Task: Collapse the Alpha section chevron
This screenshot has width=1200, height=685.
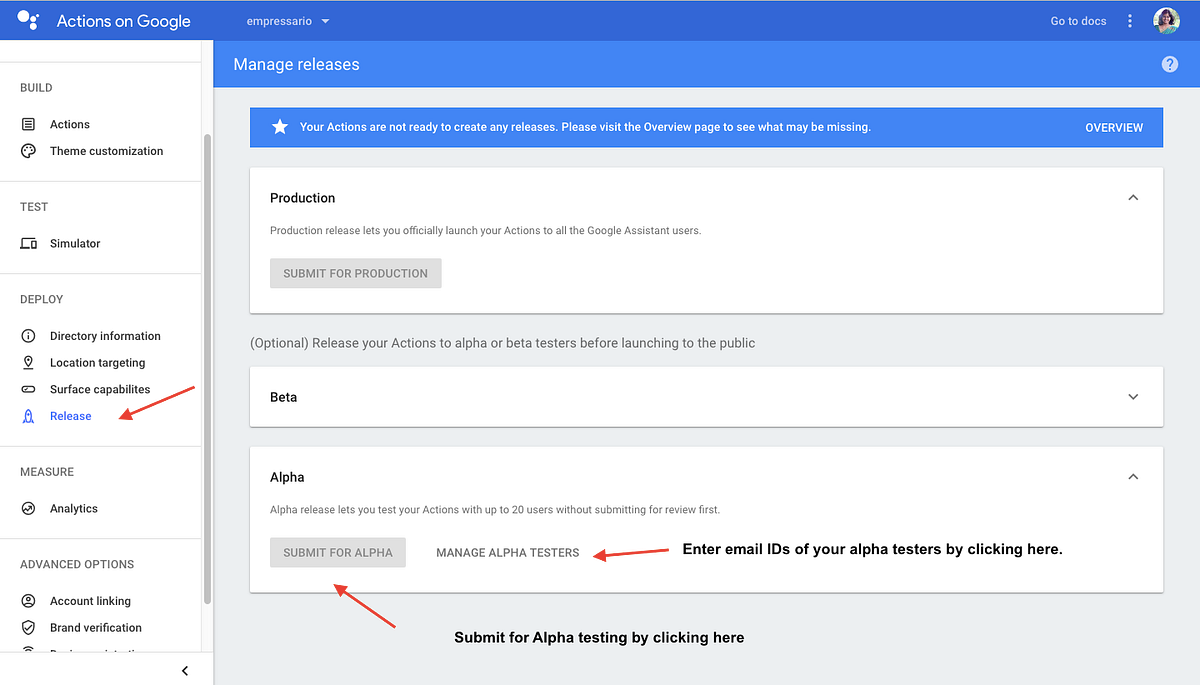Action: (1133, 477)
